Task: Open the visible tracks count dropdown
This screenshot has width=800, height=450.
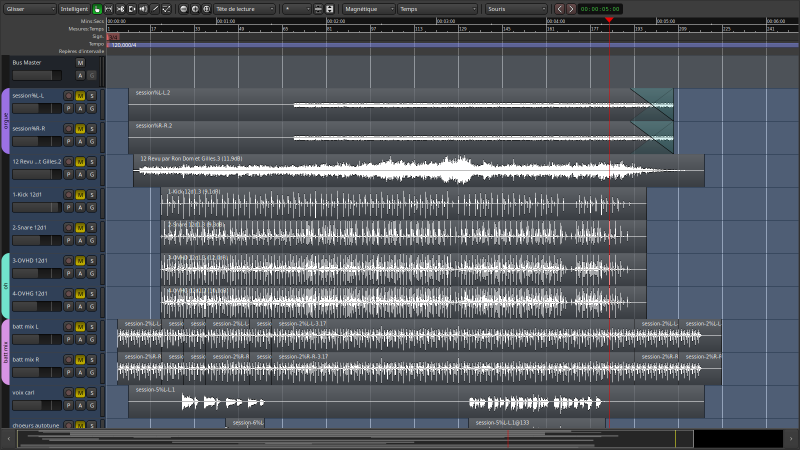Action: 296,9
